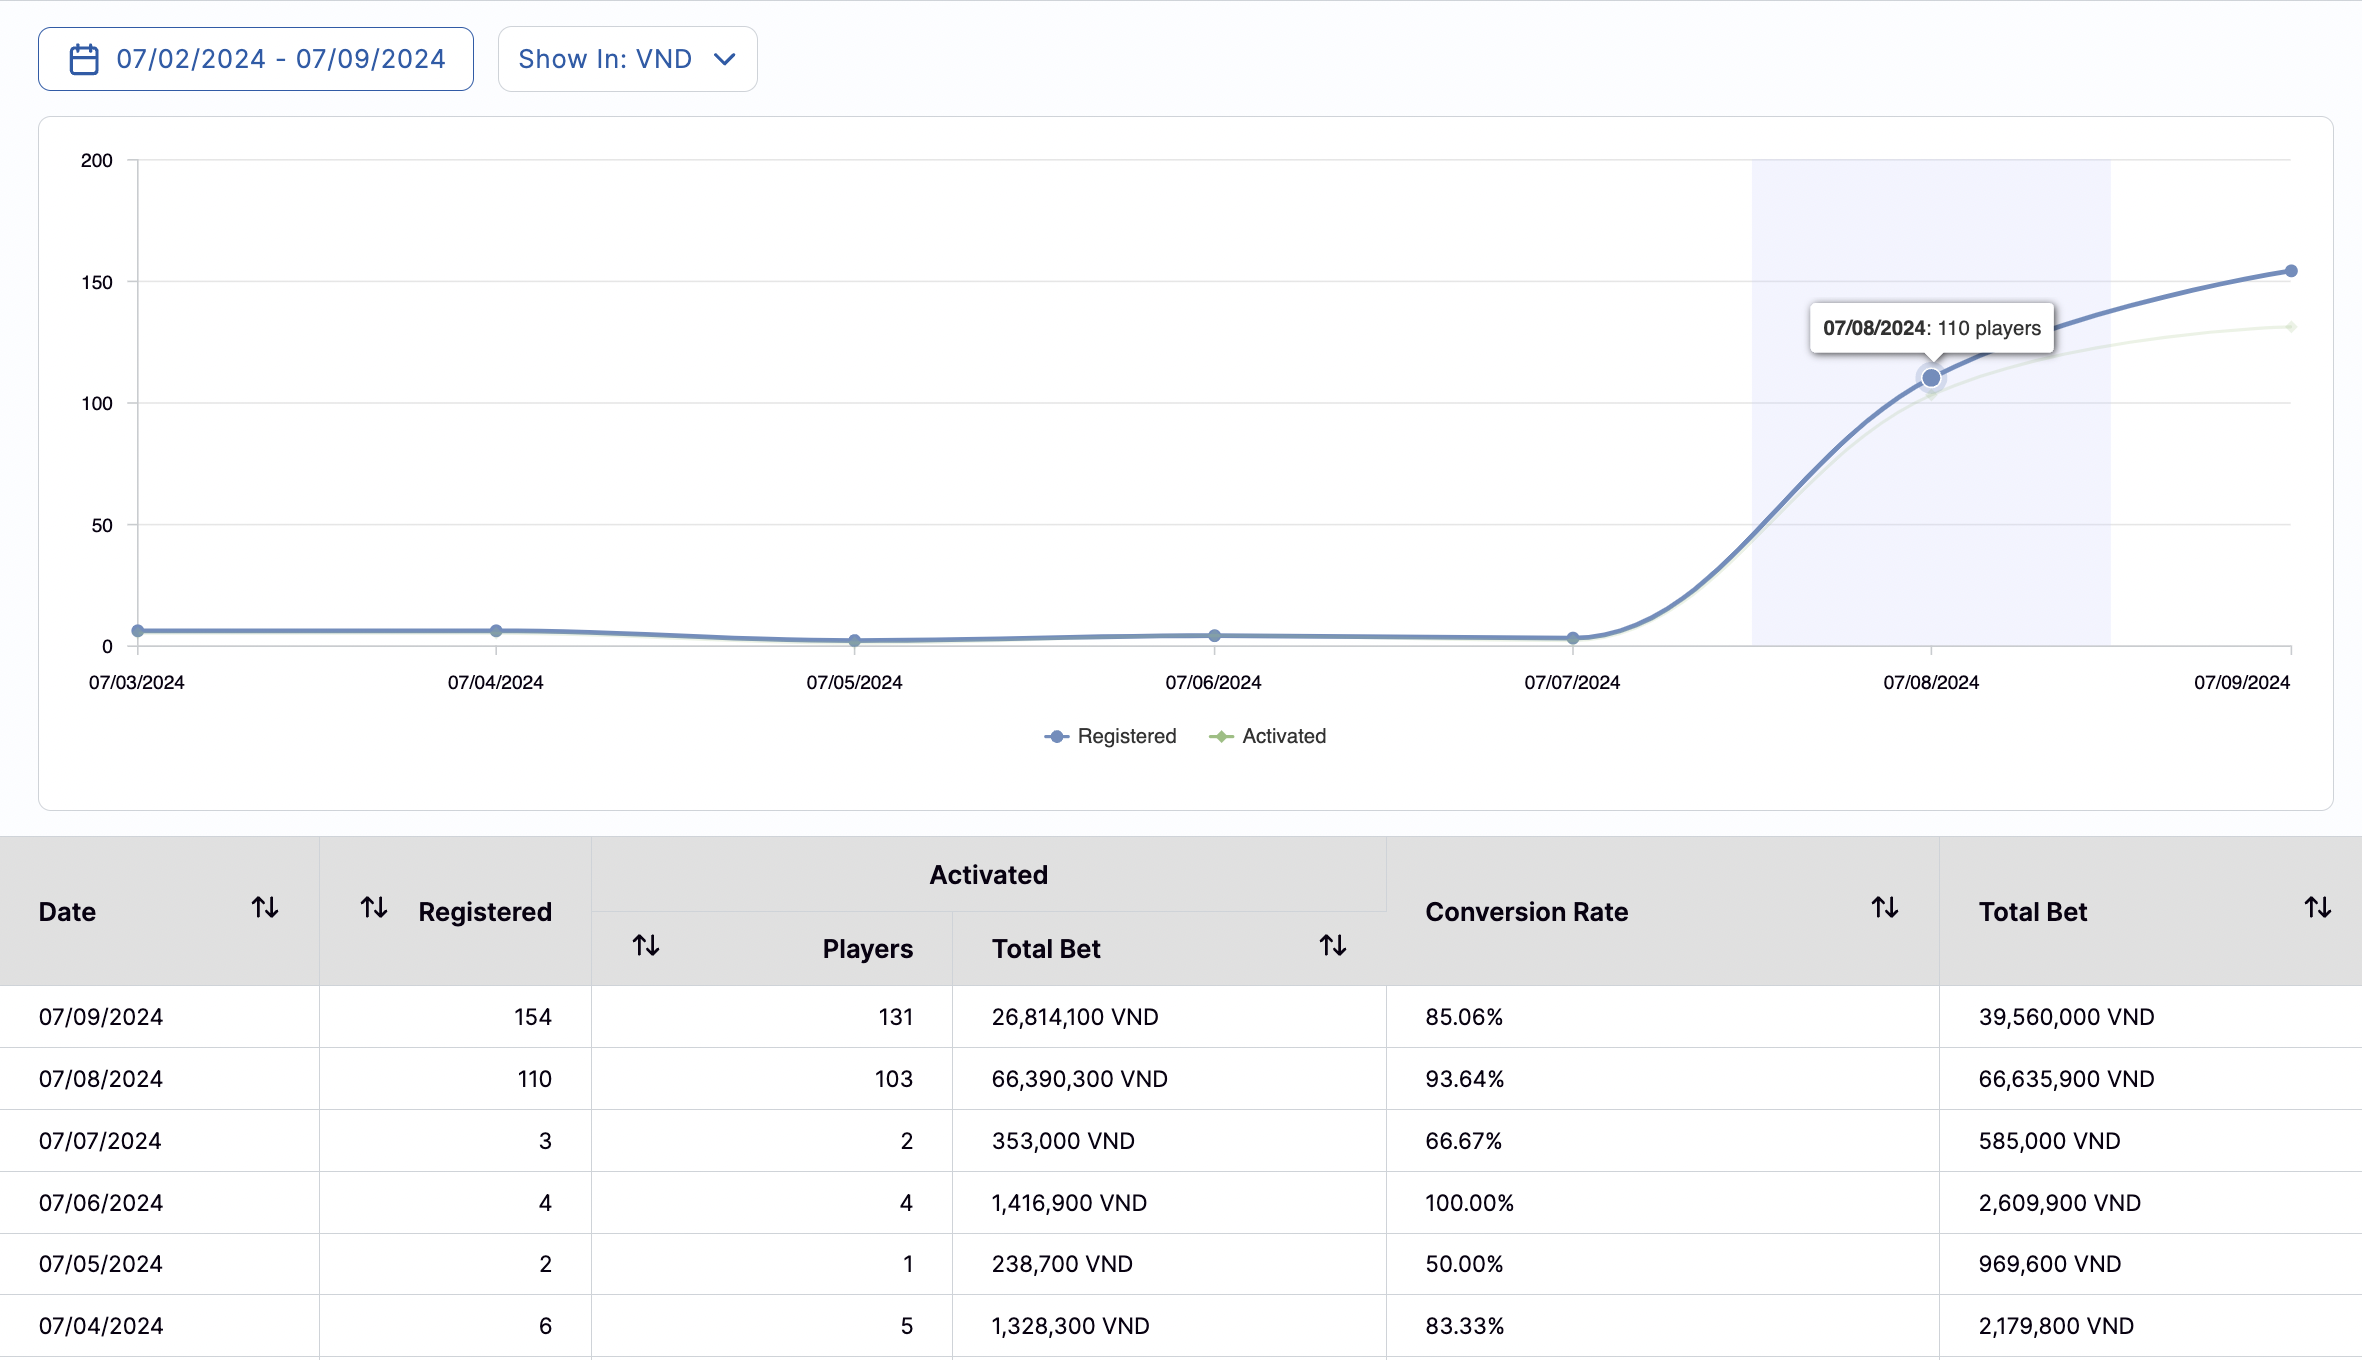Click the Conversion Rate column header
Viewport: 2362px width, 1360px height.
tap(1526, 912)
